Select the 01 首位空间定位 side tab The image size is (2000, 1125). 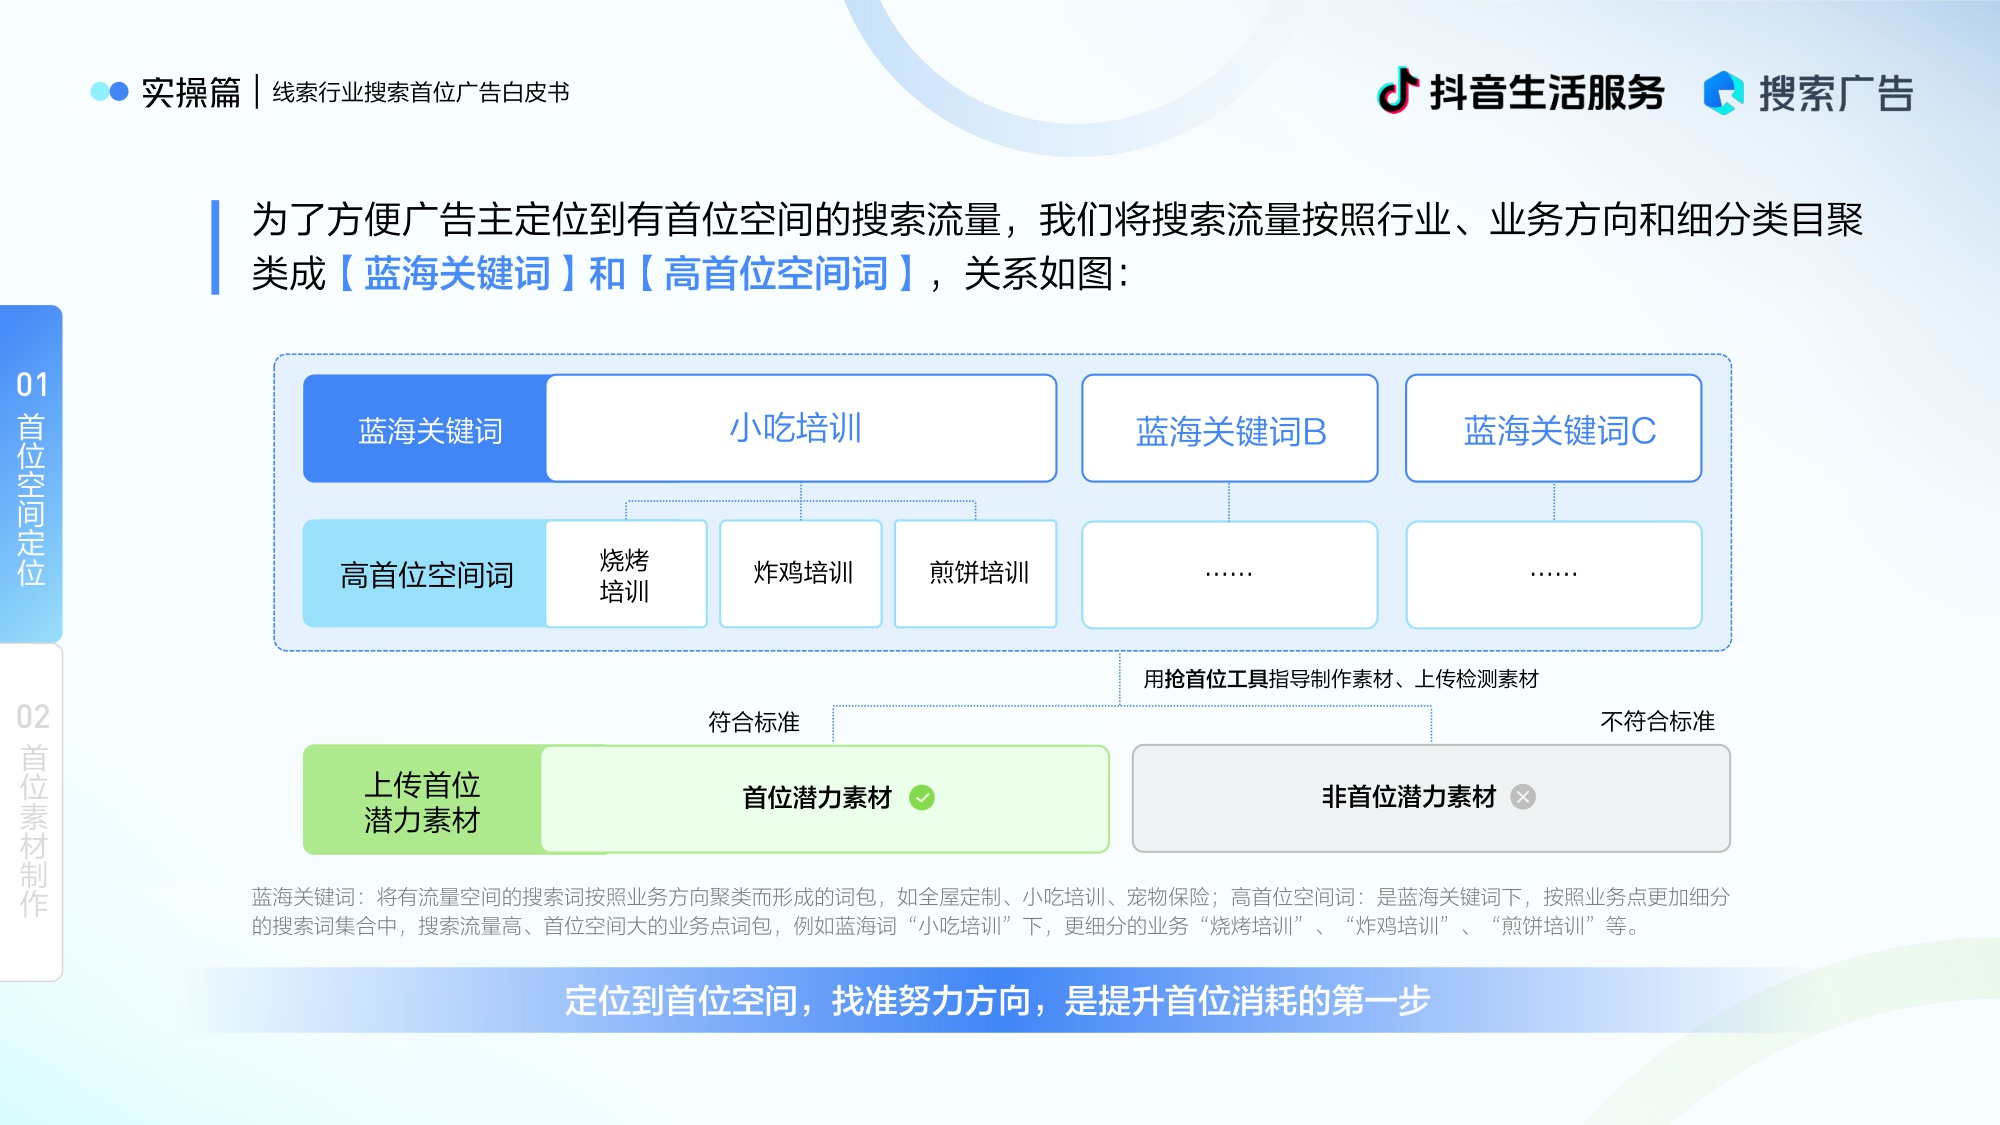pos(31,474)
